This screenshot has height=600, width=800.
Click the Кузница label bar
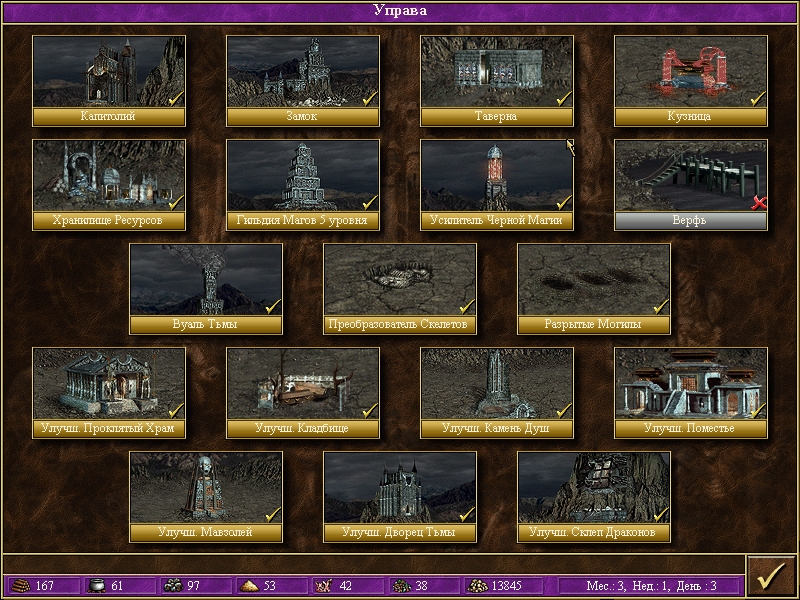[x=691, y=116]
